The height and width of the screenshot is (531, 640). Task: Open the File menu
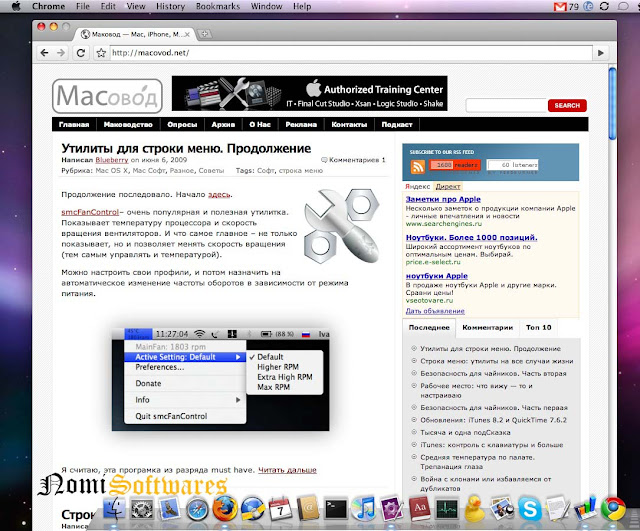pos(83,6)
